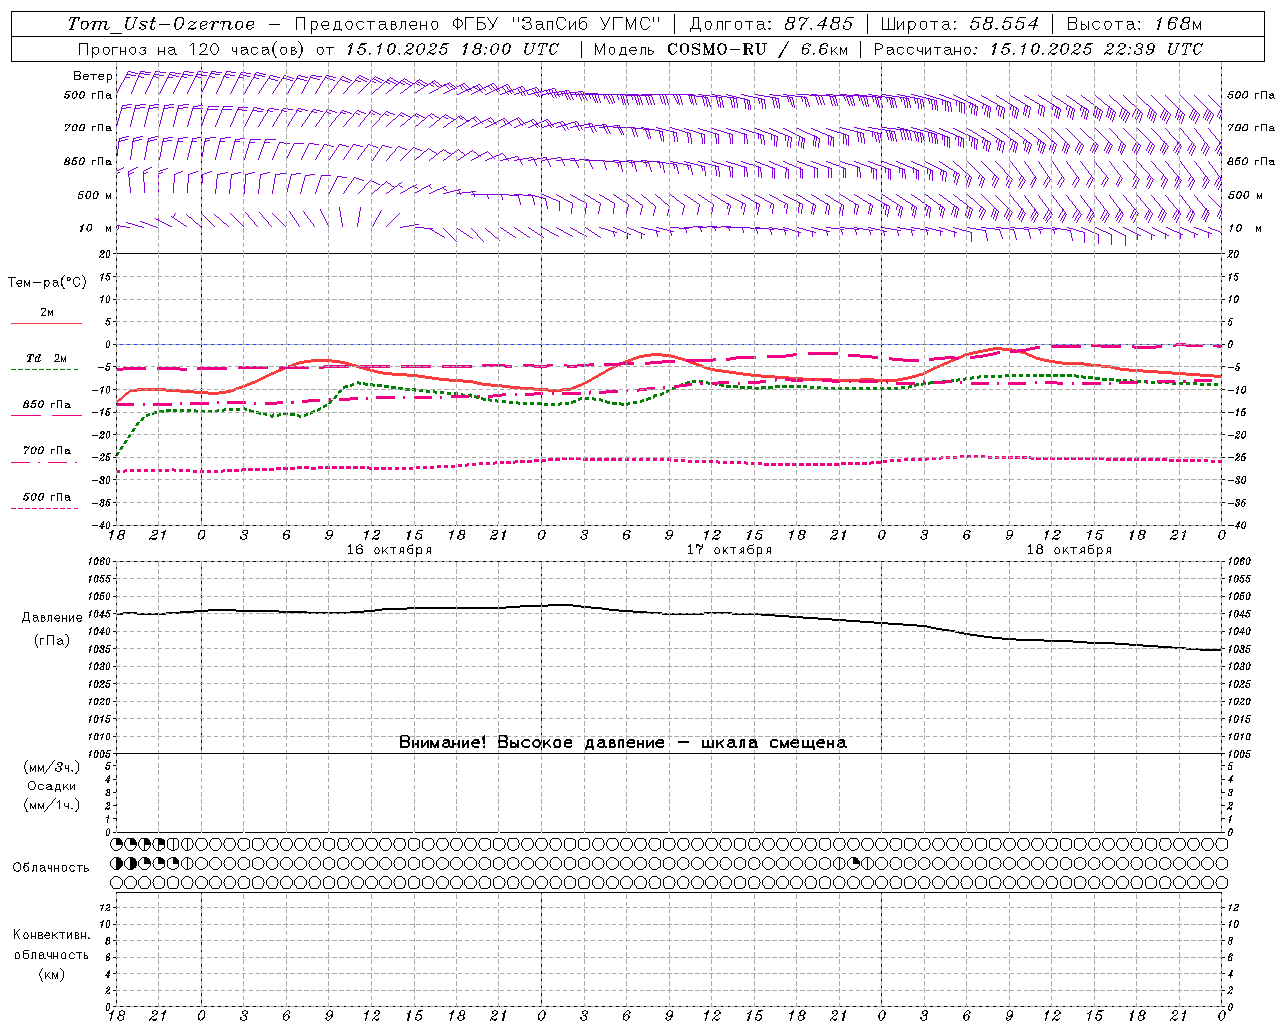
Task: Click the dashed line sample under Td 2м
Action: pyautogui.click(x=45, y=370)
